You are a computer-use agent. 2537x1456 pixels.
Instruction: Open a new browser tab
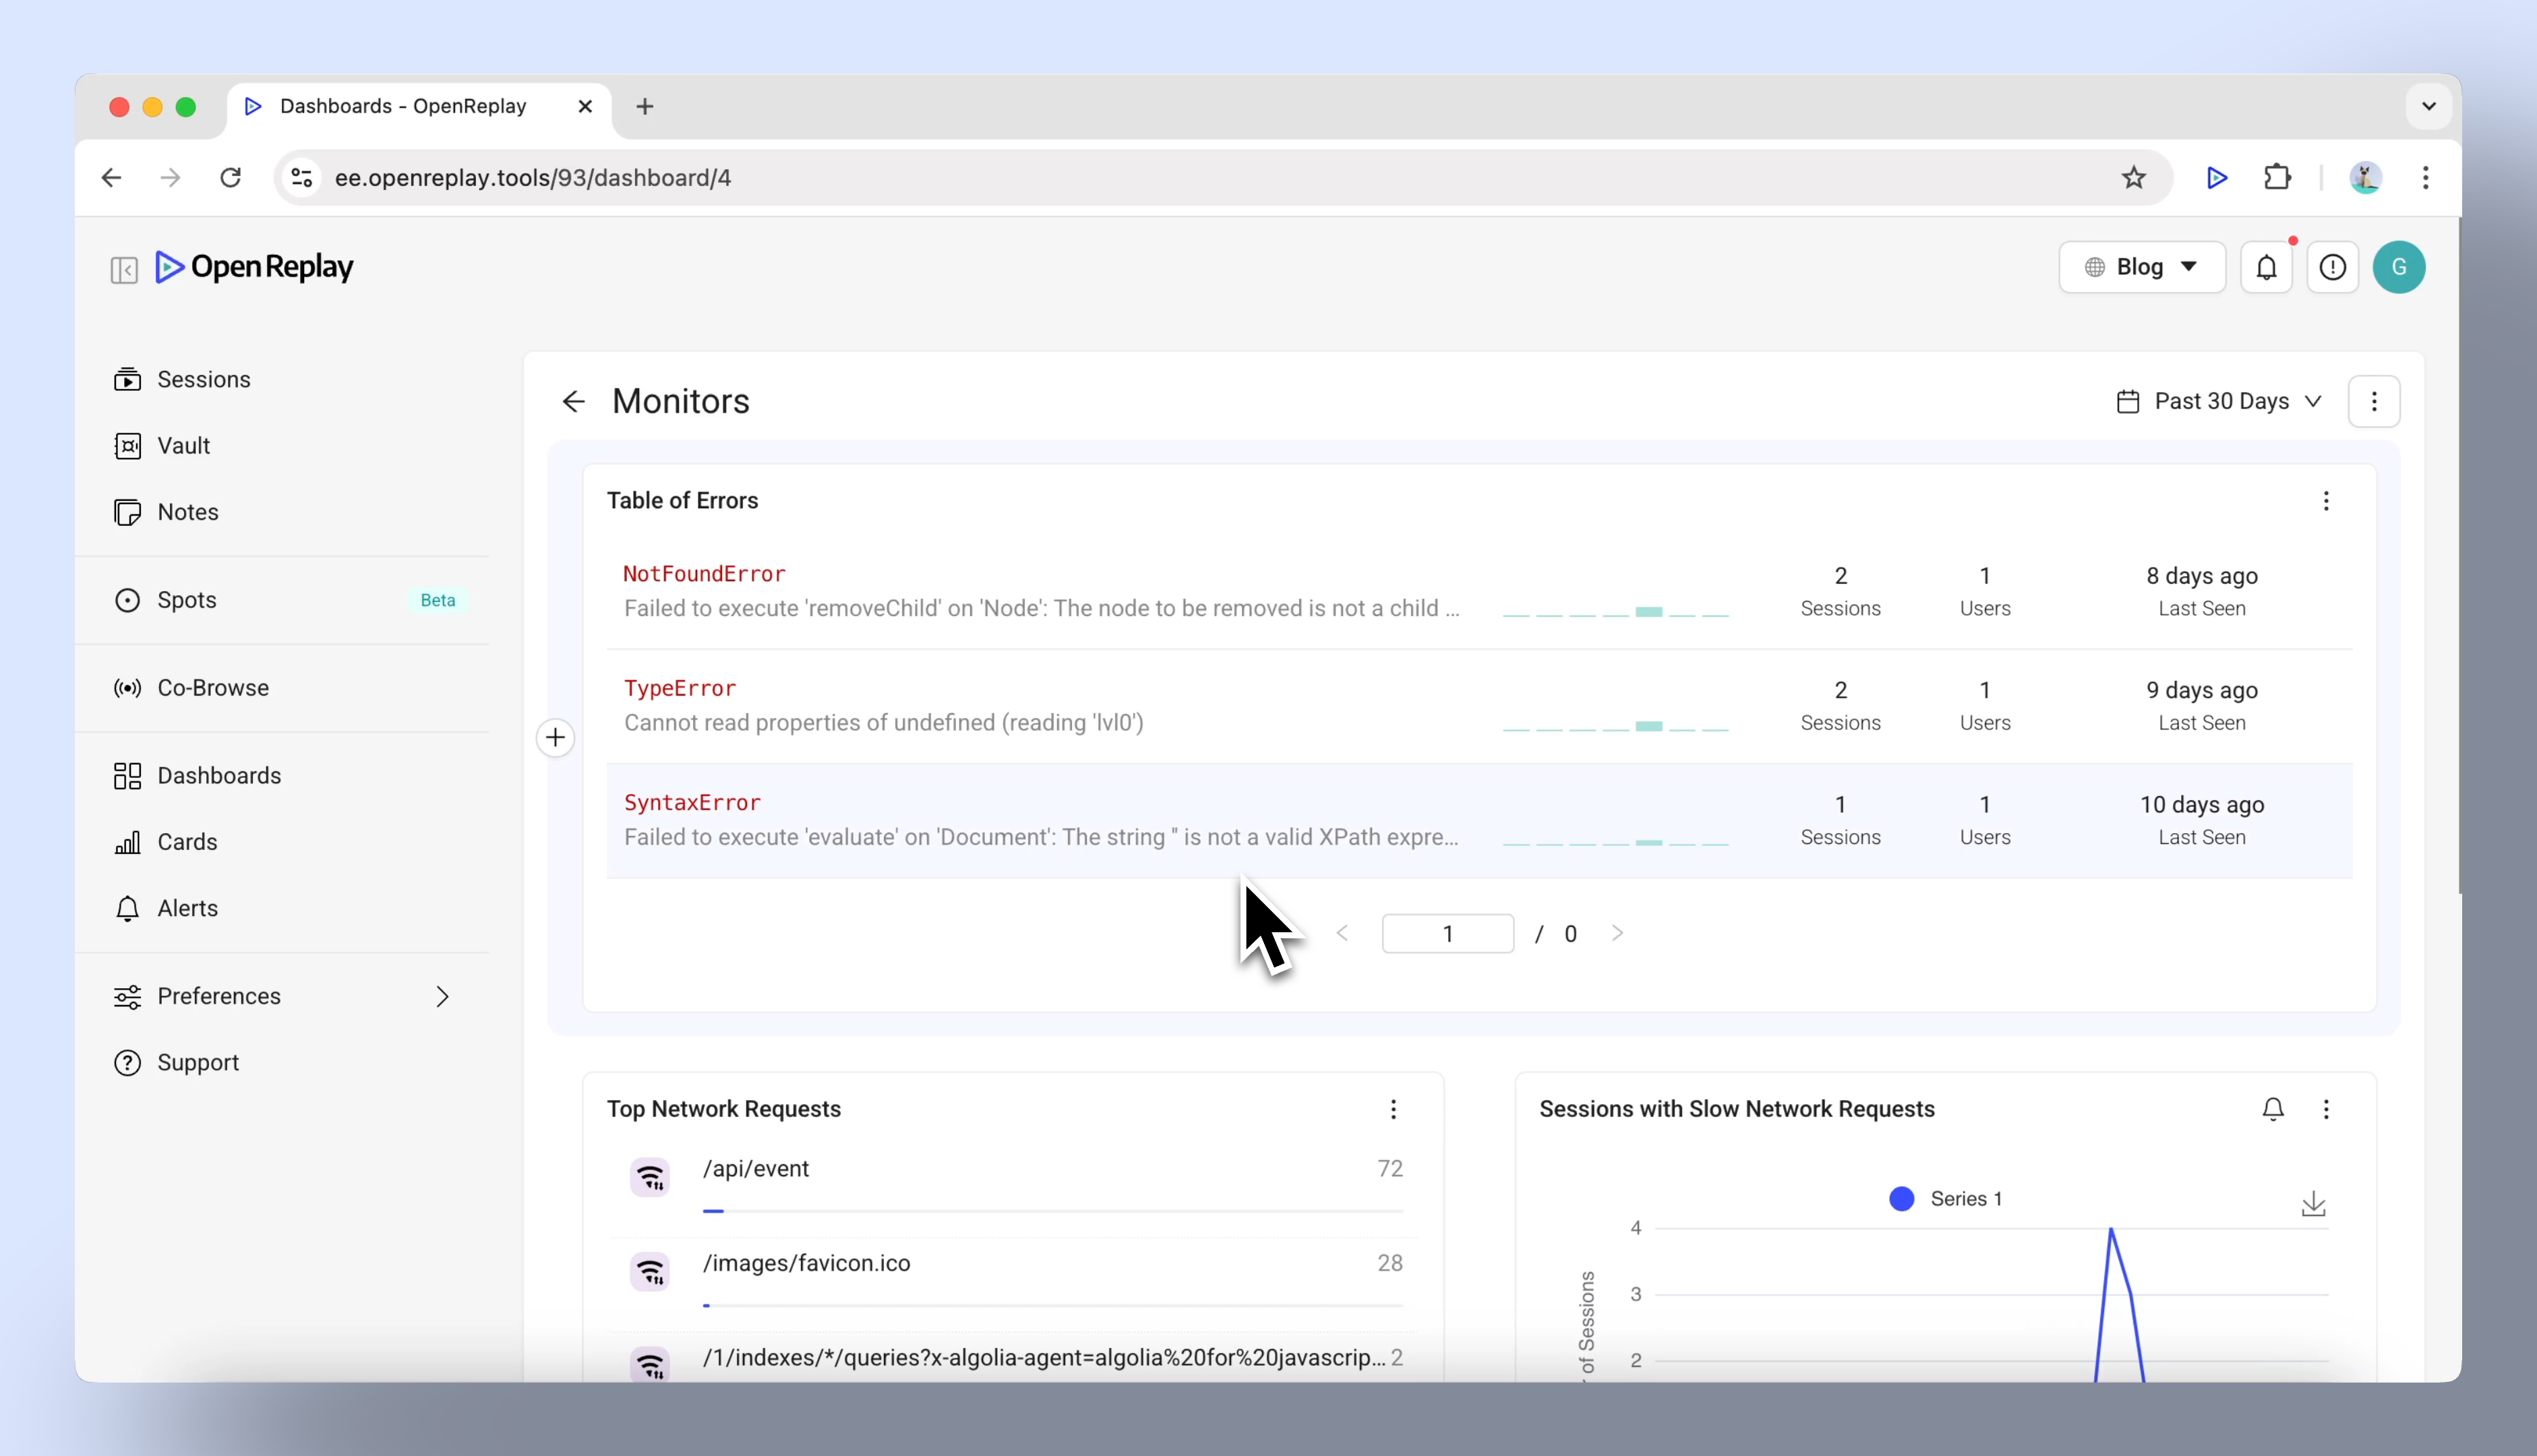coord(645,106)
